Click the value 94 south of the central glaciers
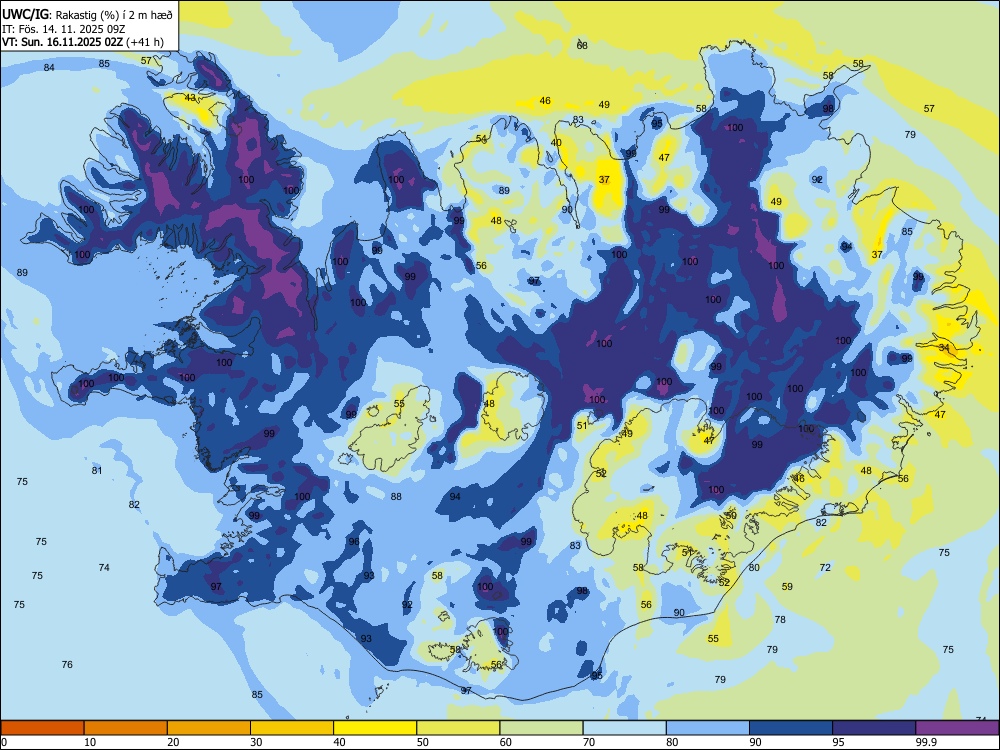1000x750 pixels. click(455, 497)
